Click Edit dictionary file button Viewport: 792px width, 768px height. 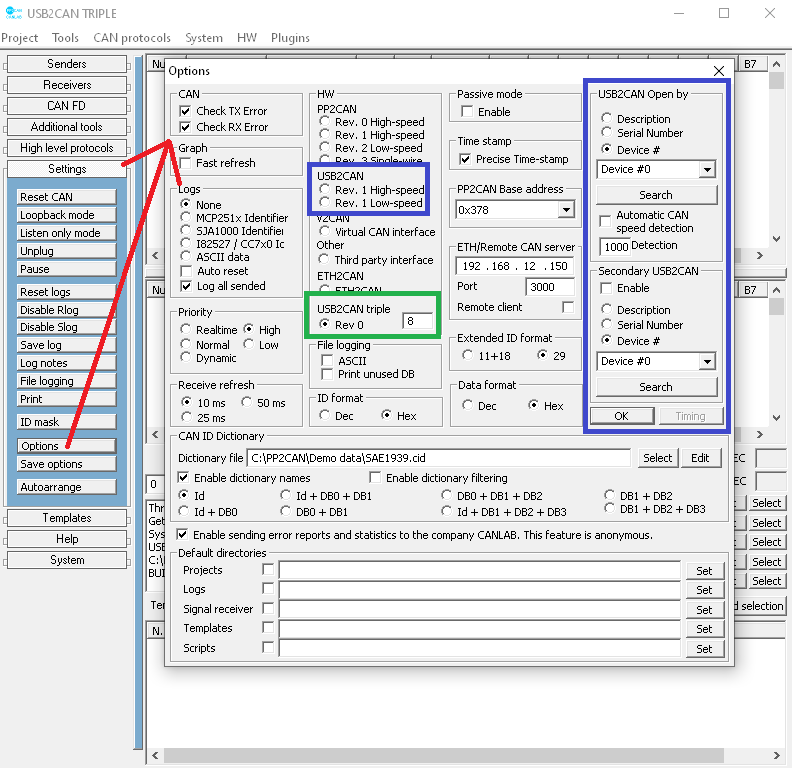[700, 458]
